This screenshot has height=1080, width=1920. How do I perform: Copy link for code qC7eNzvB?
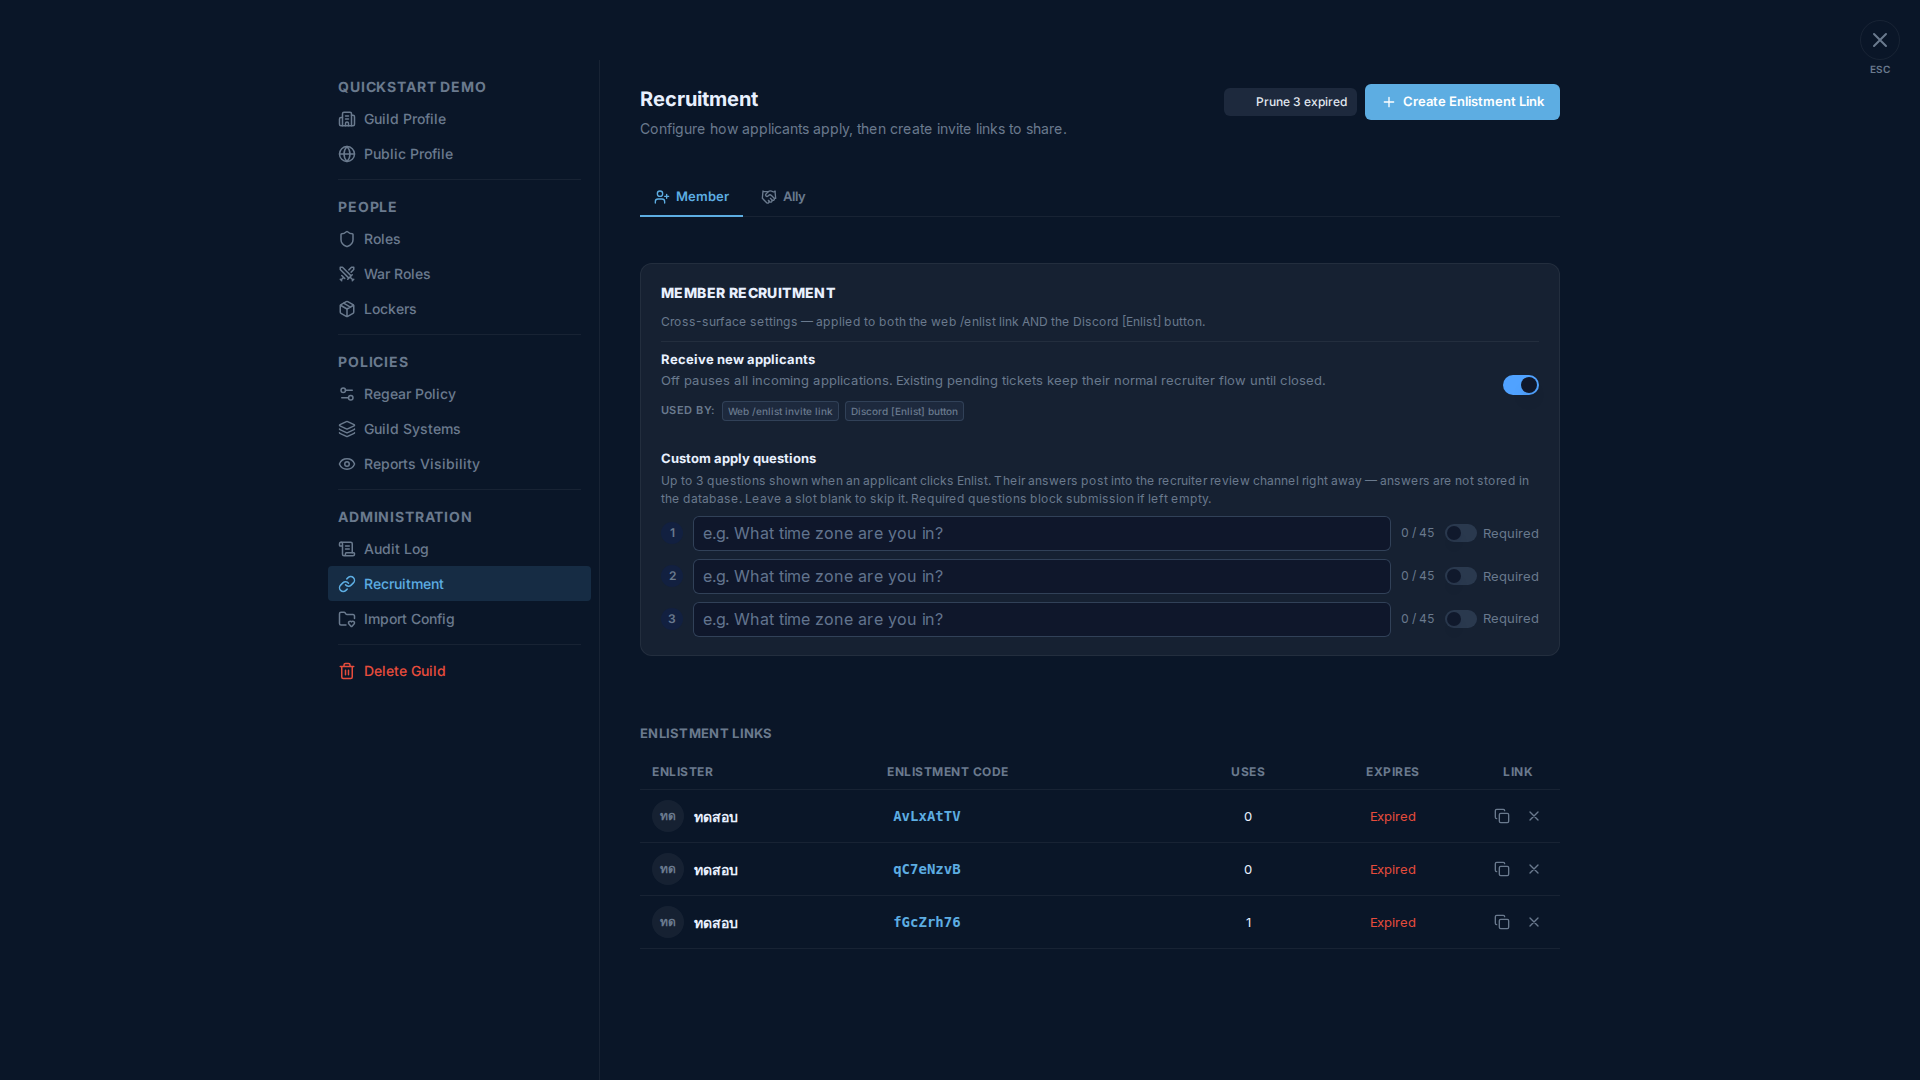(1502, 869)
